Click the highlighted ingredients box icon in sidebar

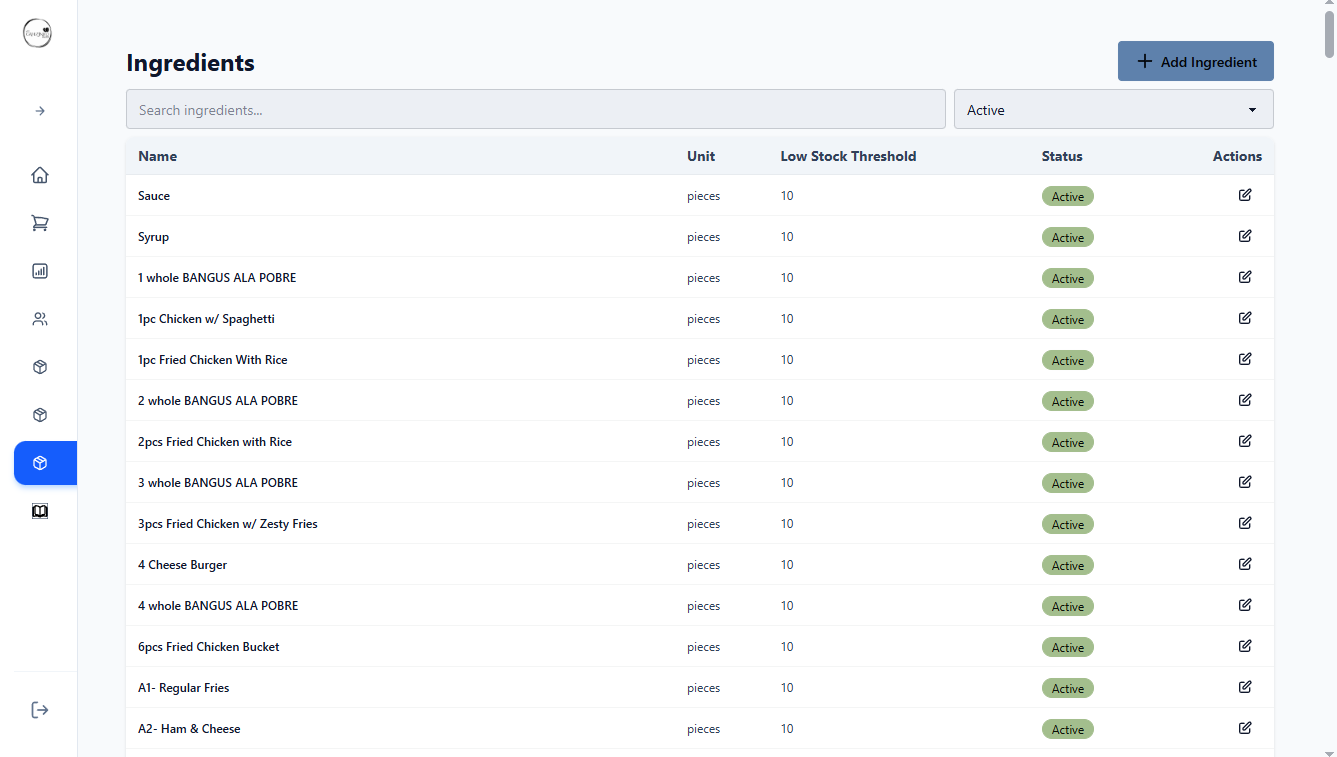(x=45, y=463)
